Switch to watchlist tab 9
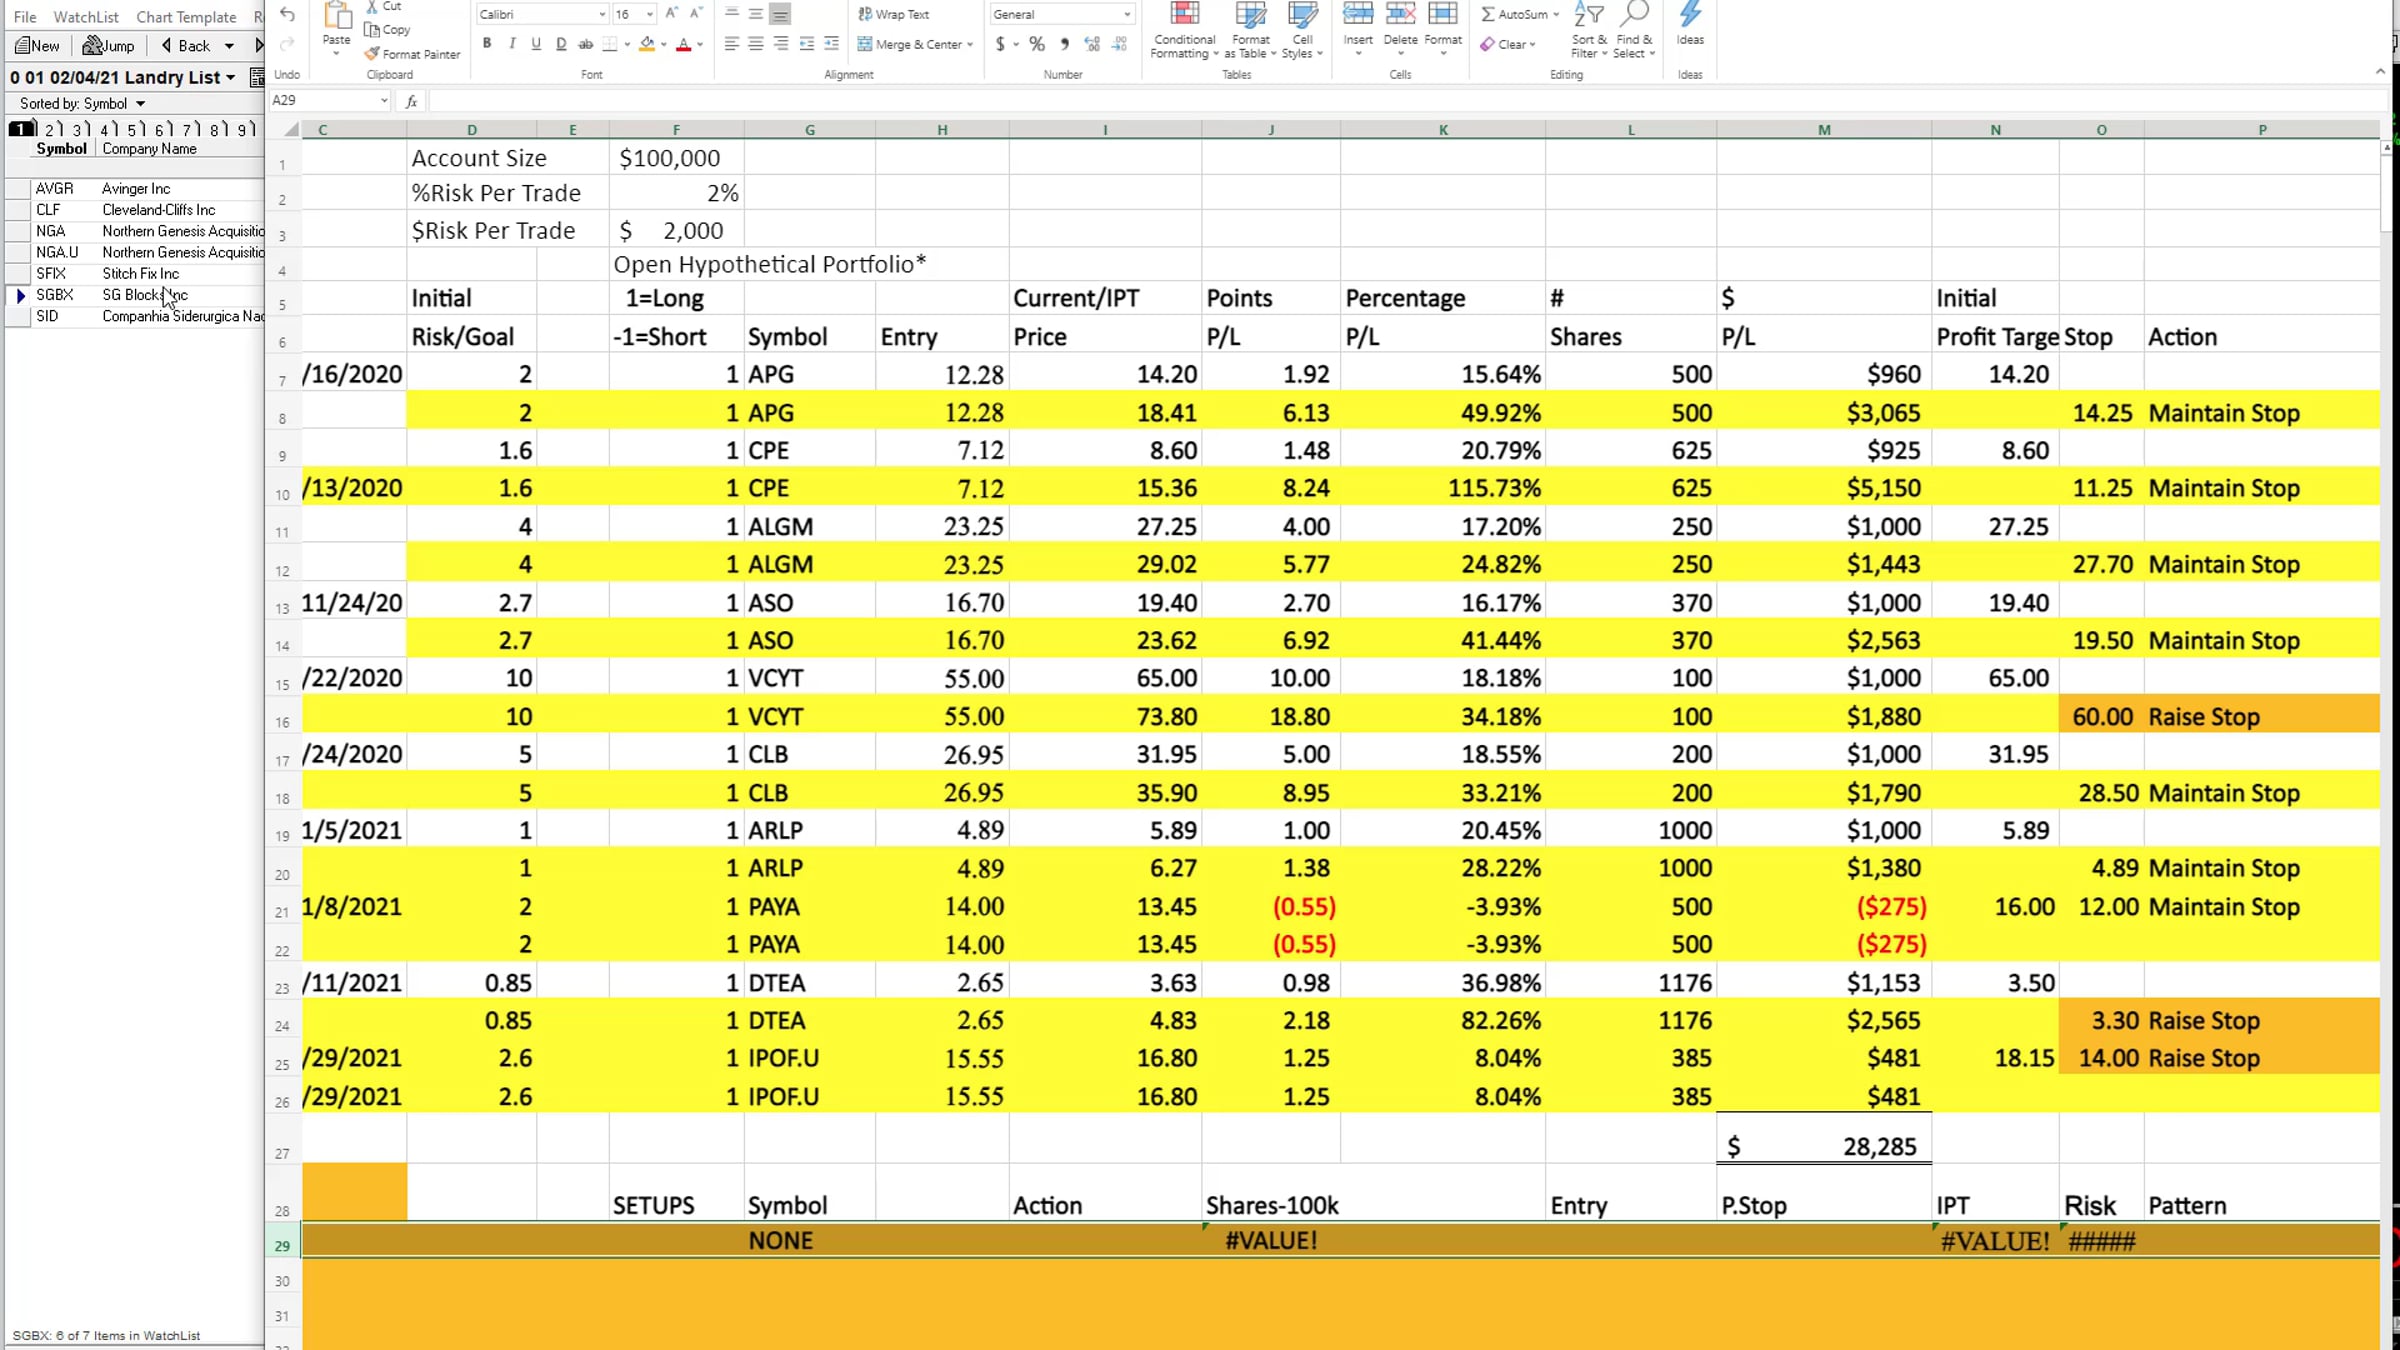The height and width of the screenshot is (1350, 2400). coord(243,129)
